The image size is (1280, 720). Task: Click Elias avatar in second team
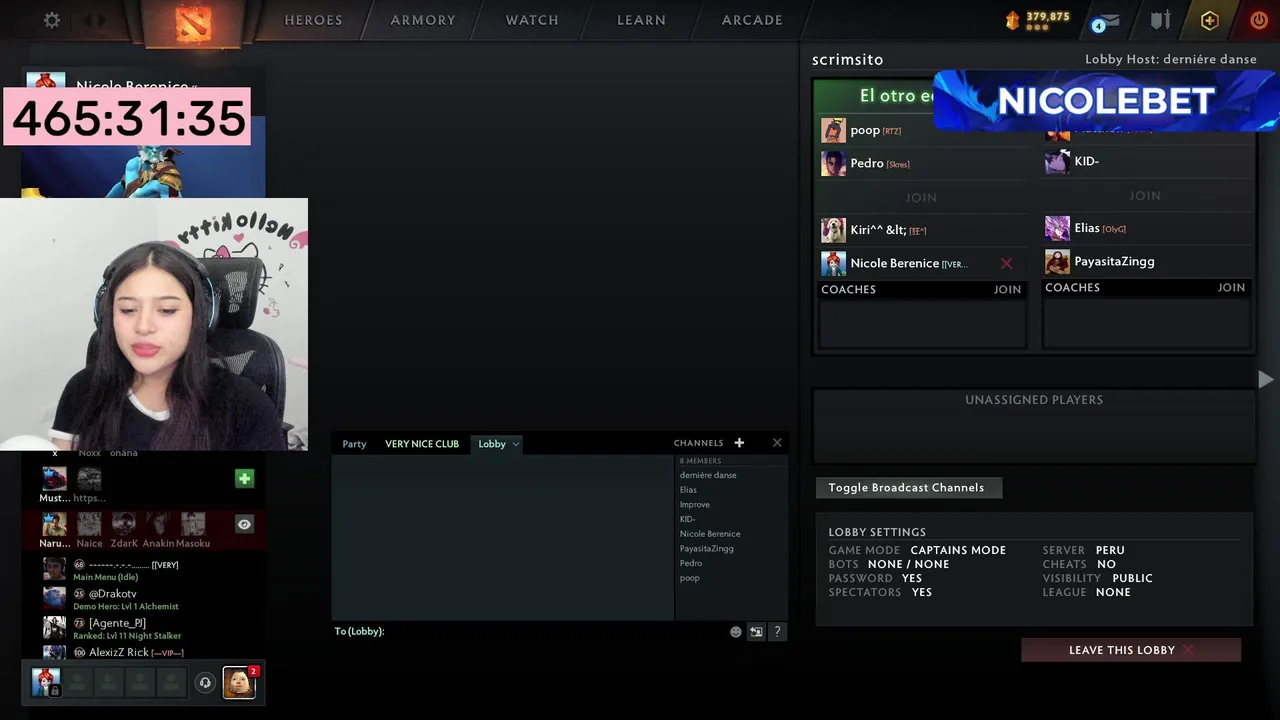pos(1057,228)
